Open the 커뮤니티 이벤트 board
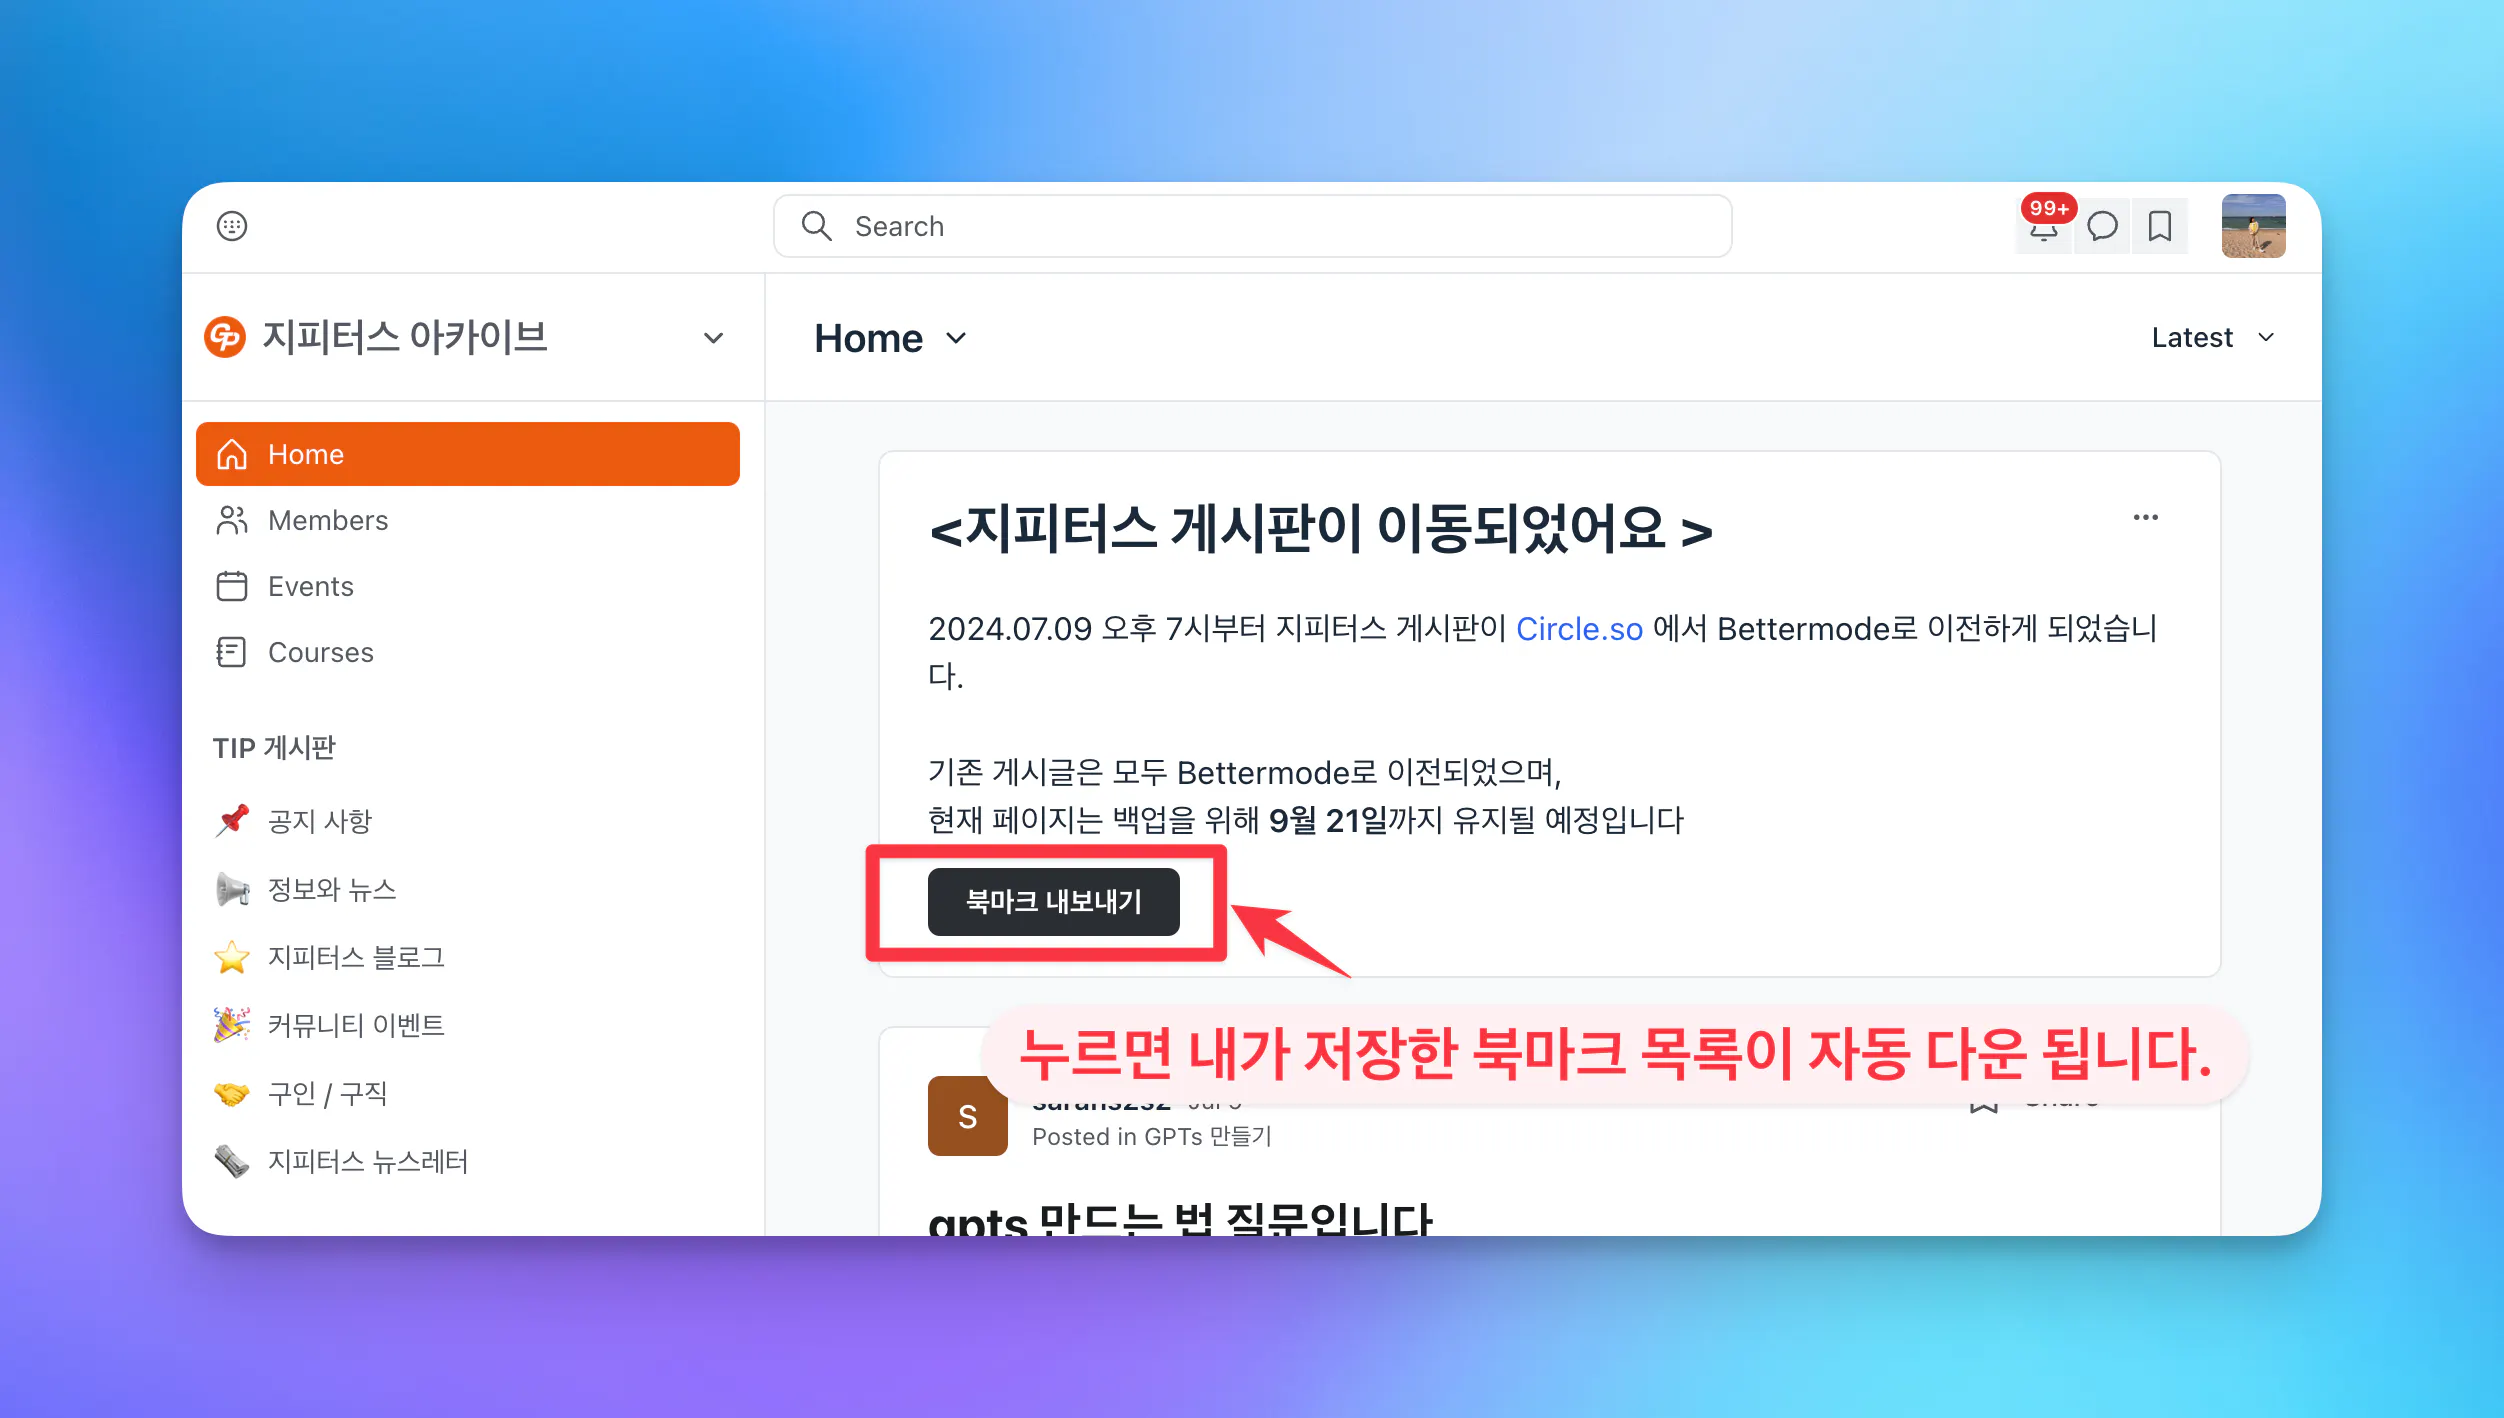2504x1418 pixels. click(356, 1024)
